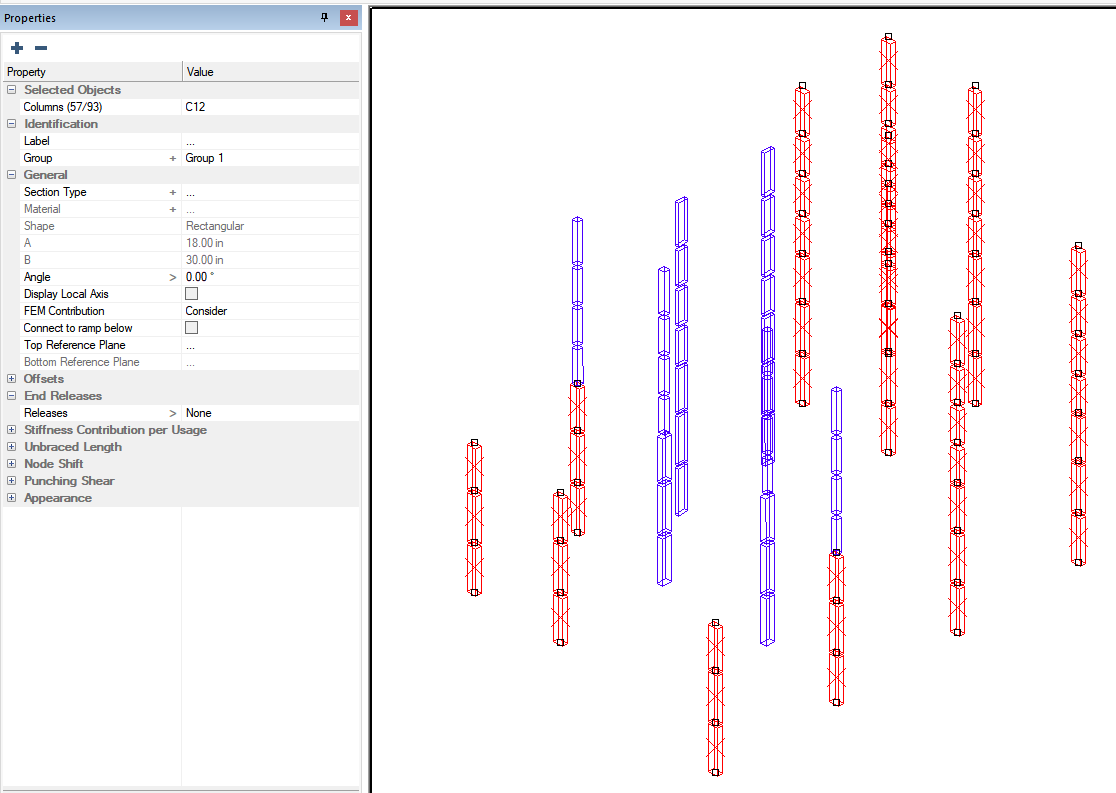Expand the Offsets section
The height and width of the screenshot is (793, 1116).
pyautogui.click(x=12, y=379)
